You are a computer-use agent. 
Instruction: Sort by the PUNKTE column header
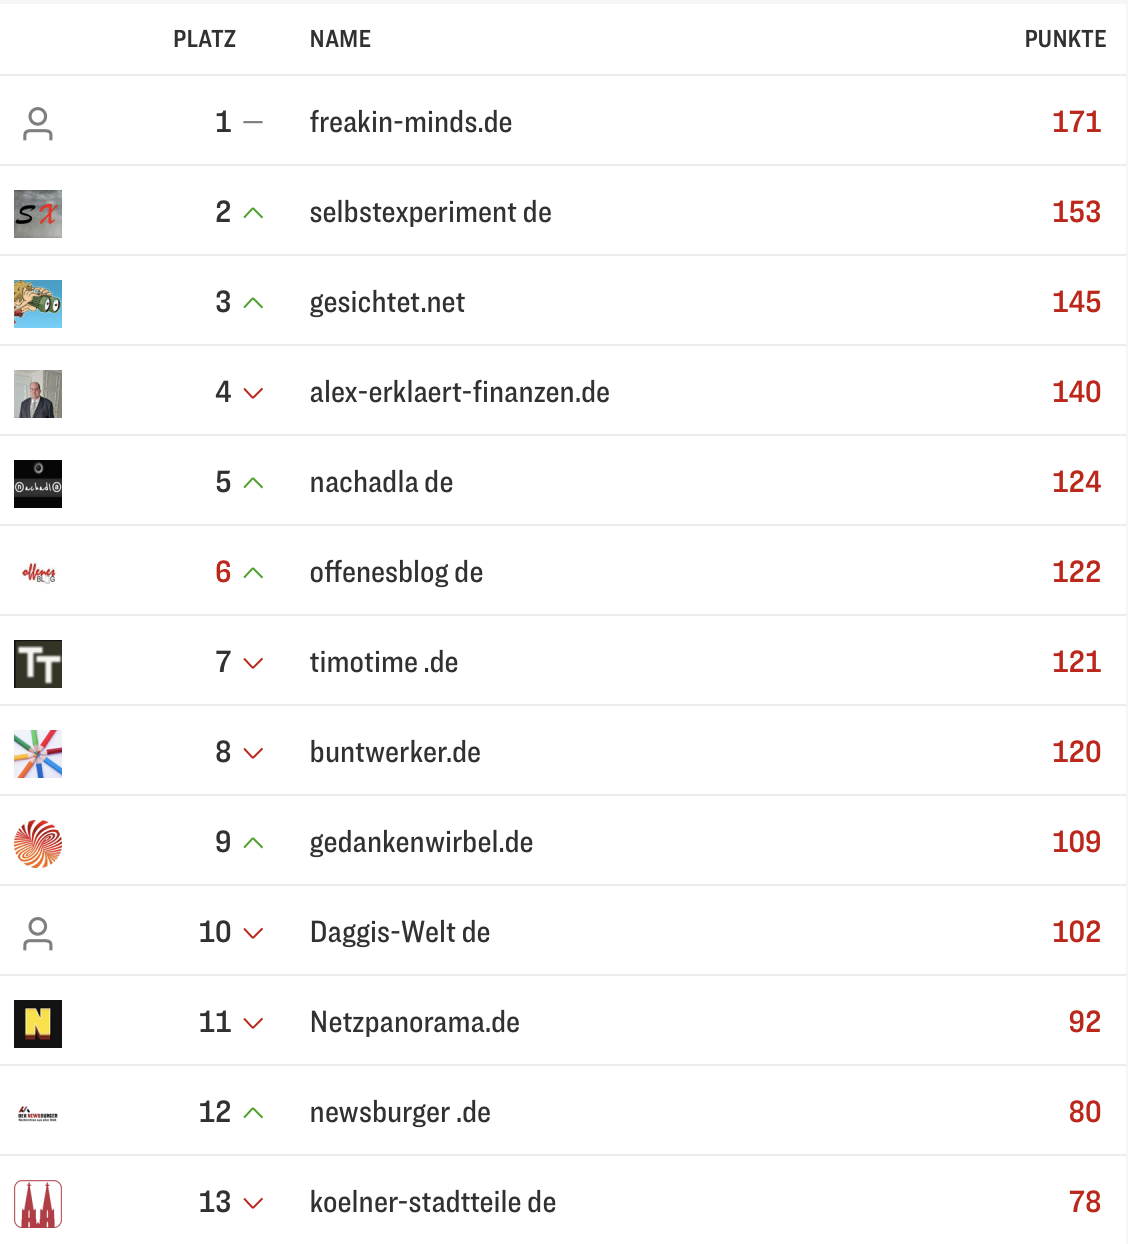pos(1065,39)
